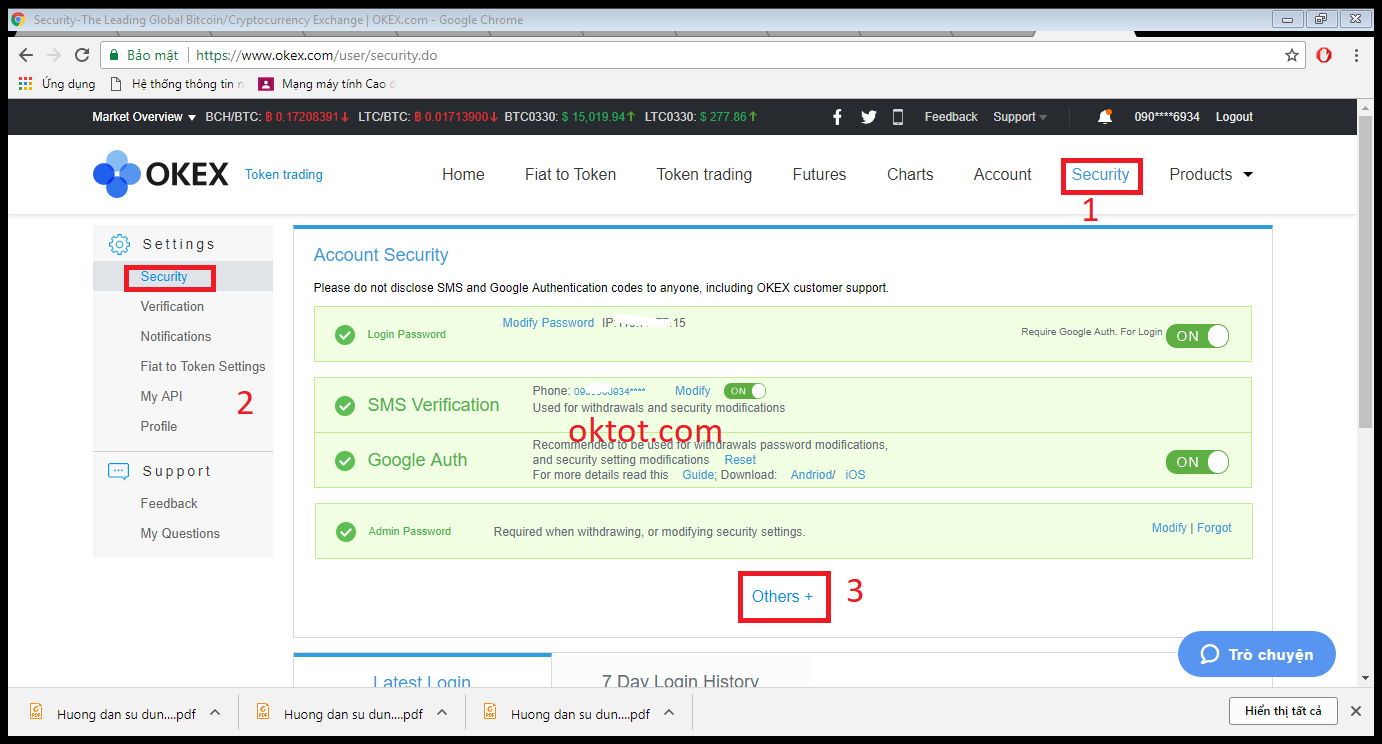Bookmark this page with star icon

[1292, 56]
